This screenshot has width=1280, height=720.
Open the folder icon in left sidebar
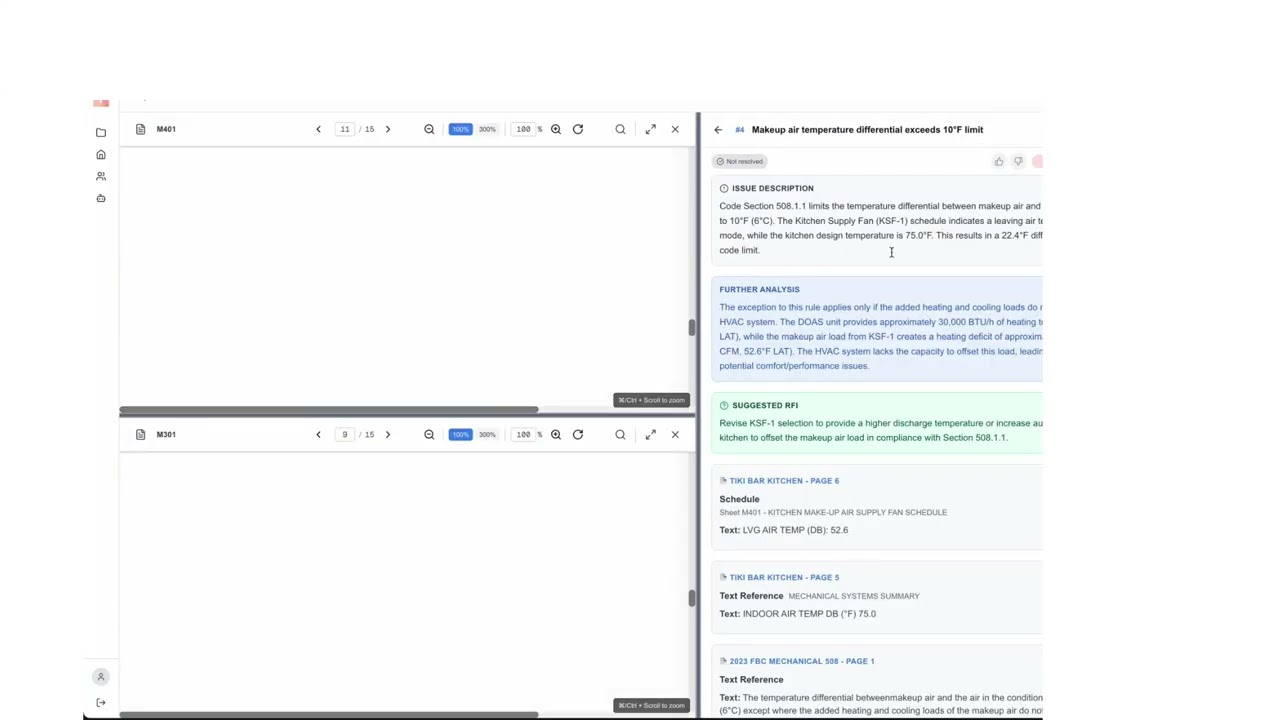pyautogui.click(x=101, y=132)
